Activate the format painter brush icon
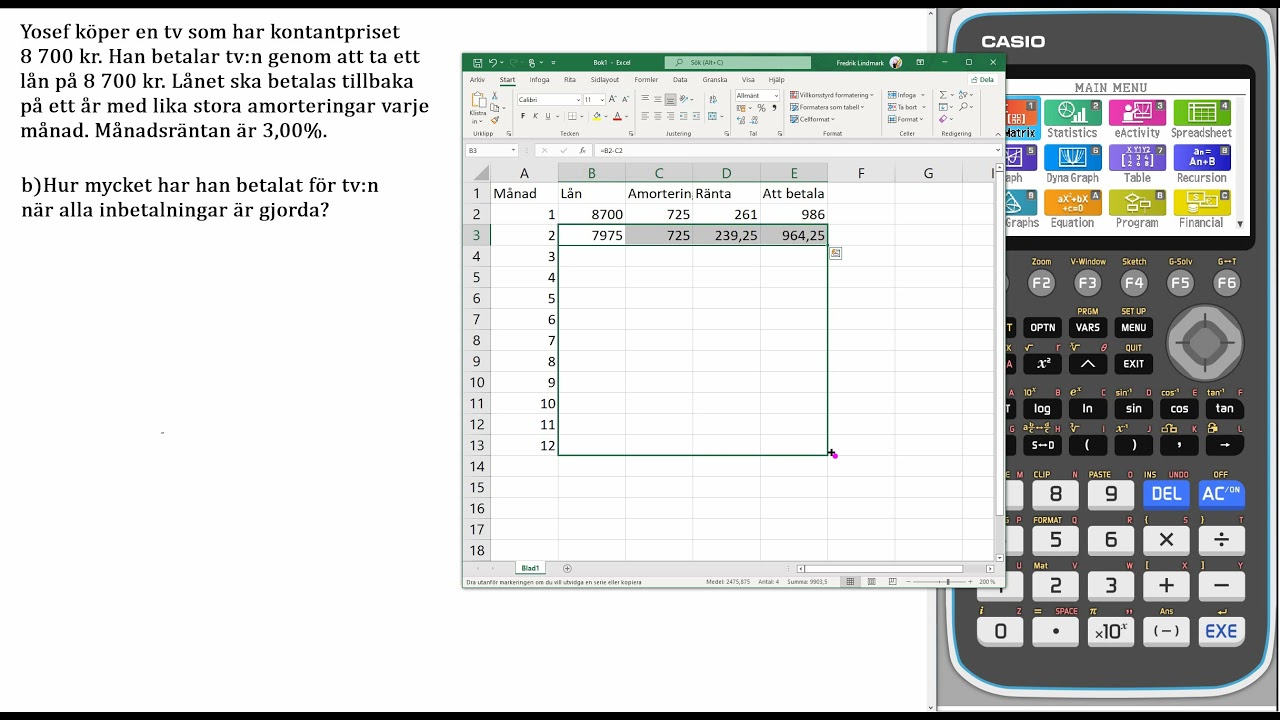 click(x=495, y=120)
